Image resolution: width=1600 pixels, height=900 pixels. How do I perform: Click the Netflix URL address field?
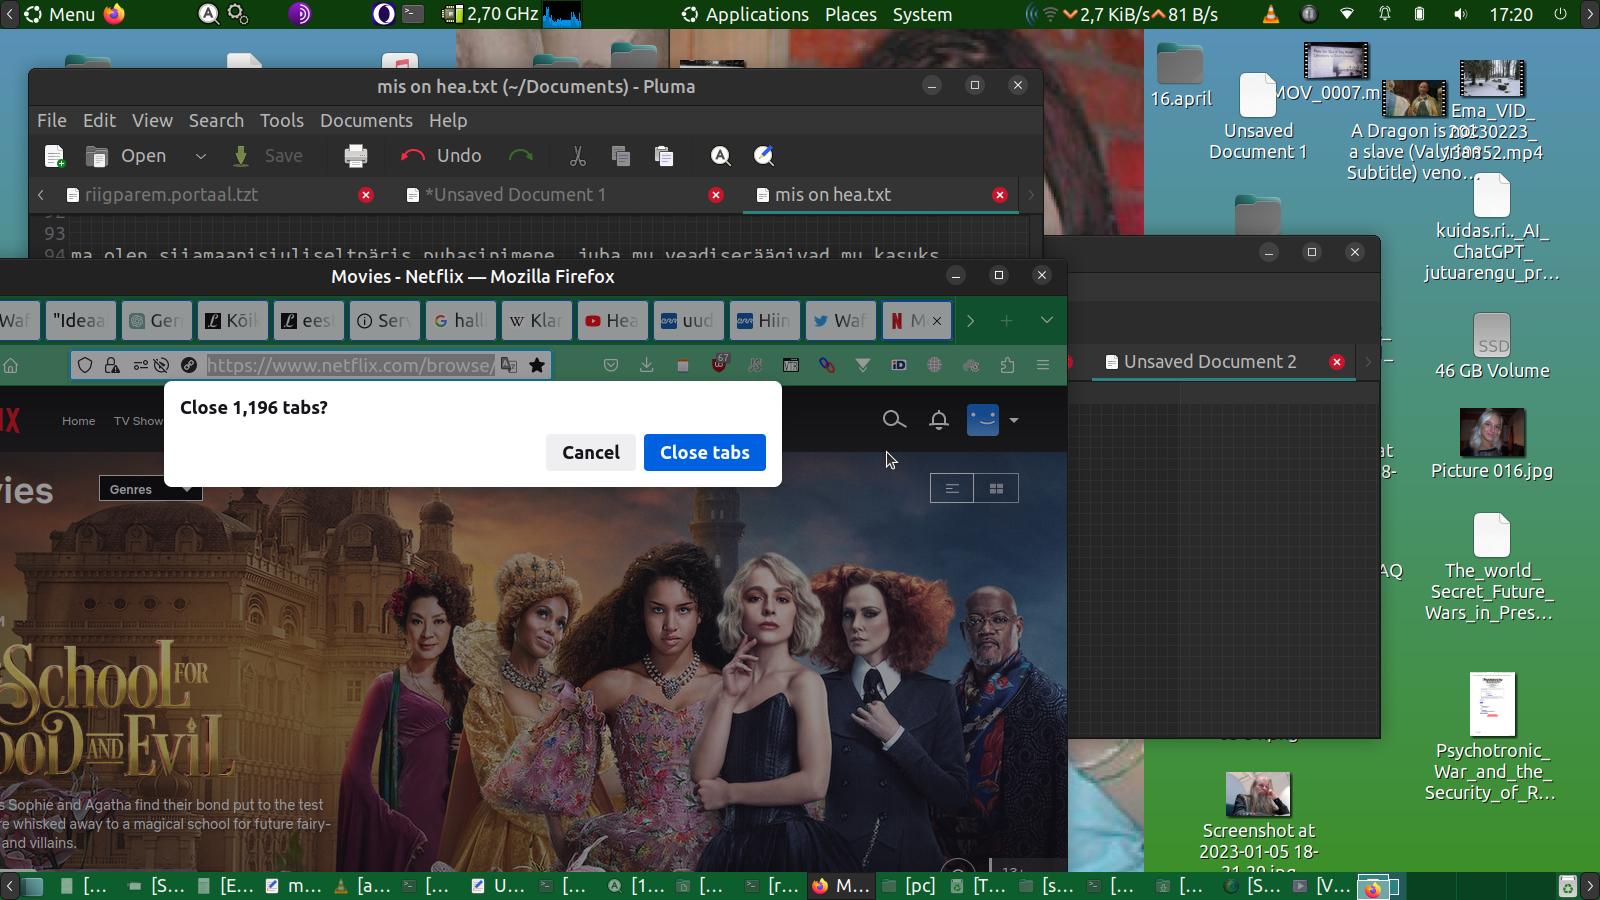coord(350,365)
